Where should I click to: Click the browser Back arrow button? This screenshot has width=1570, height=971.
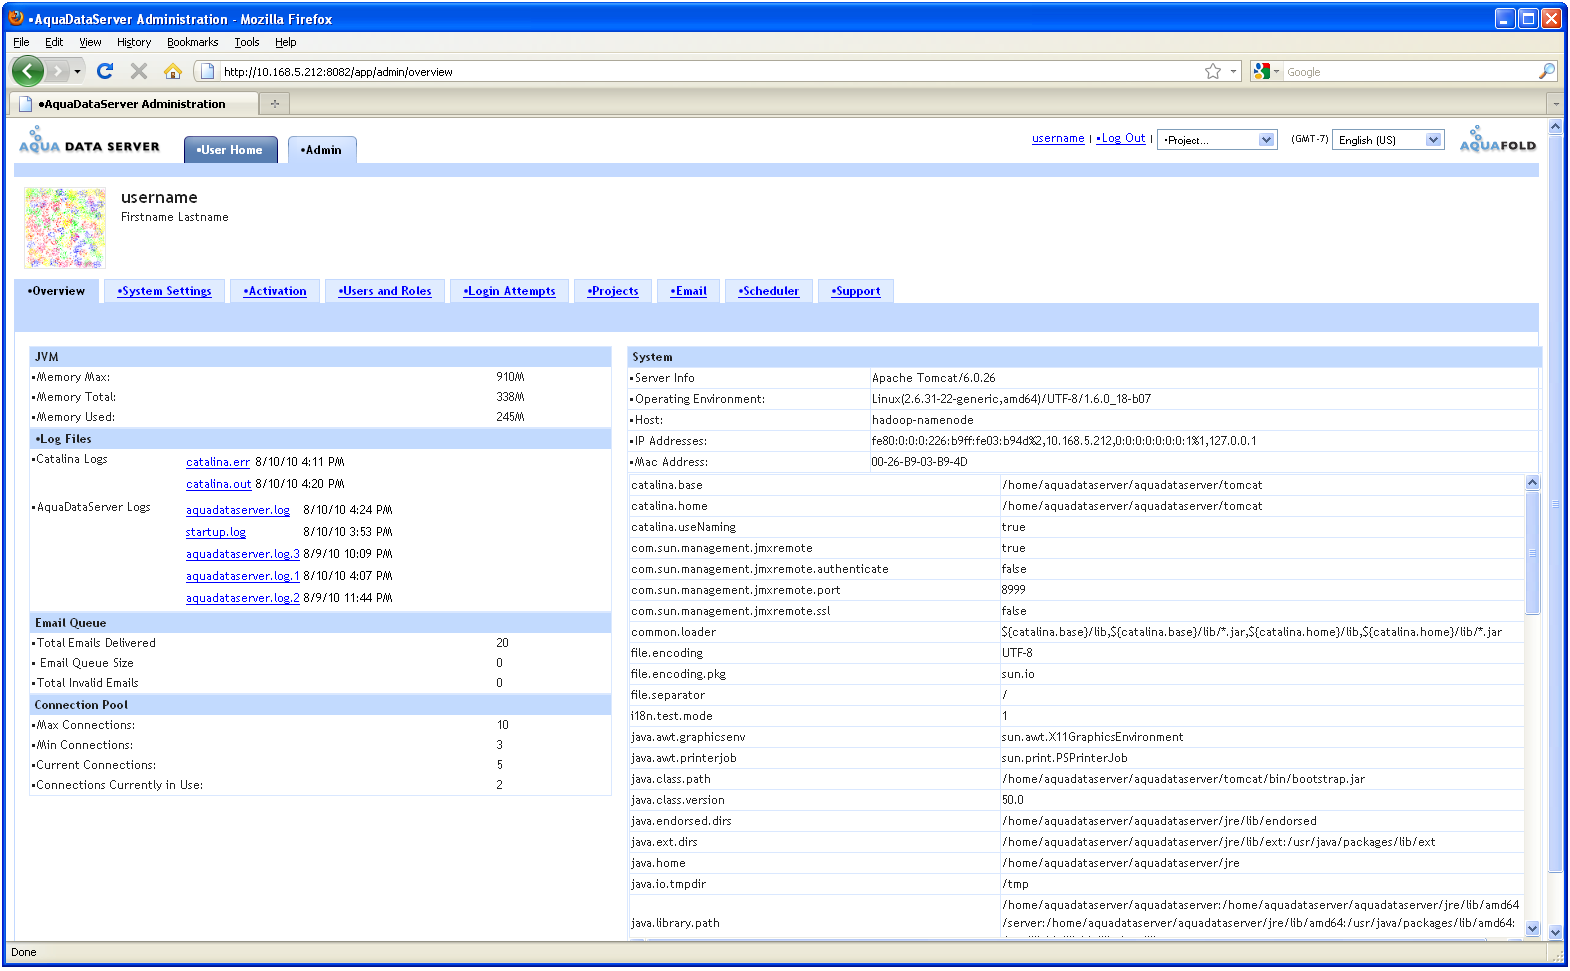coord(28,71)
